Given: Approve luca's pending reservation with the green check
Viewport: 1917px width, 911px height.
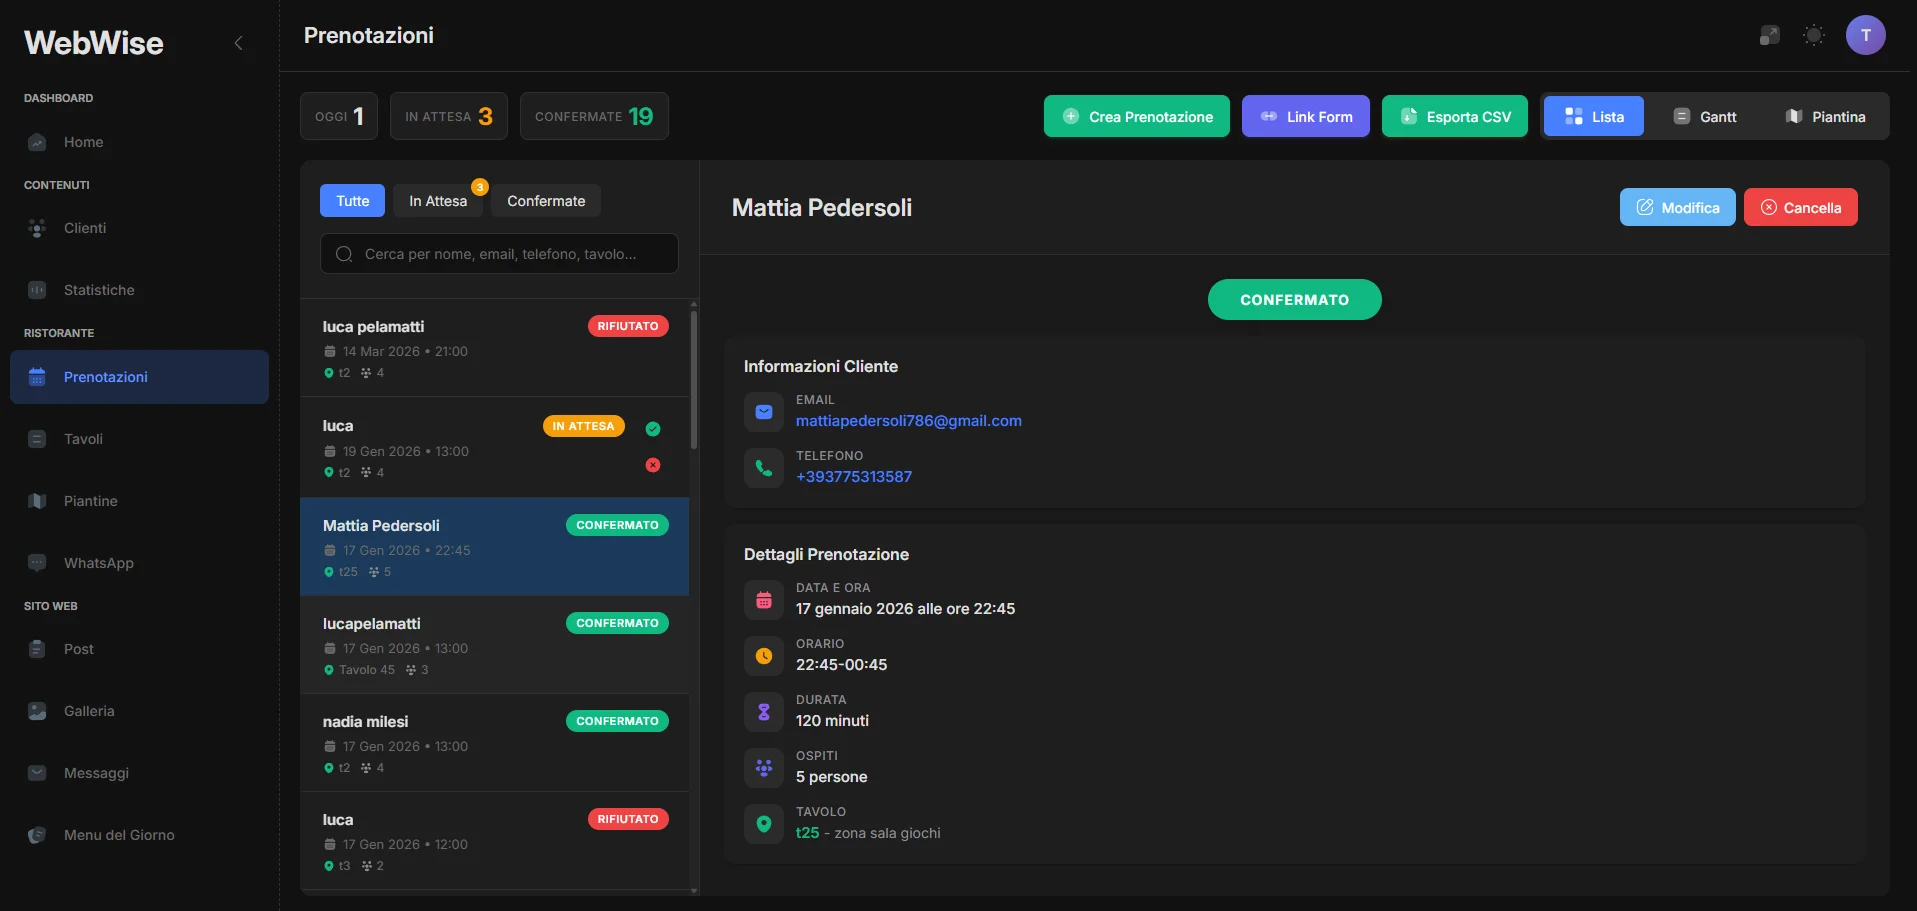Looking at the screenshot, I should click(652, 428).
